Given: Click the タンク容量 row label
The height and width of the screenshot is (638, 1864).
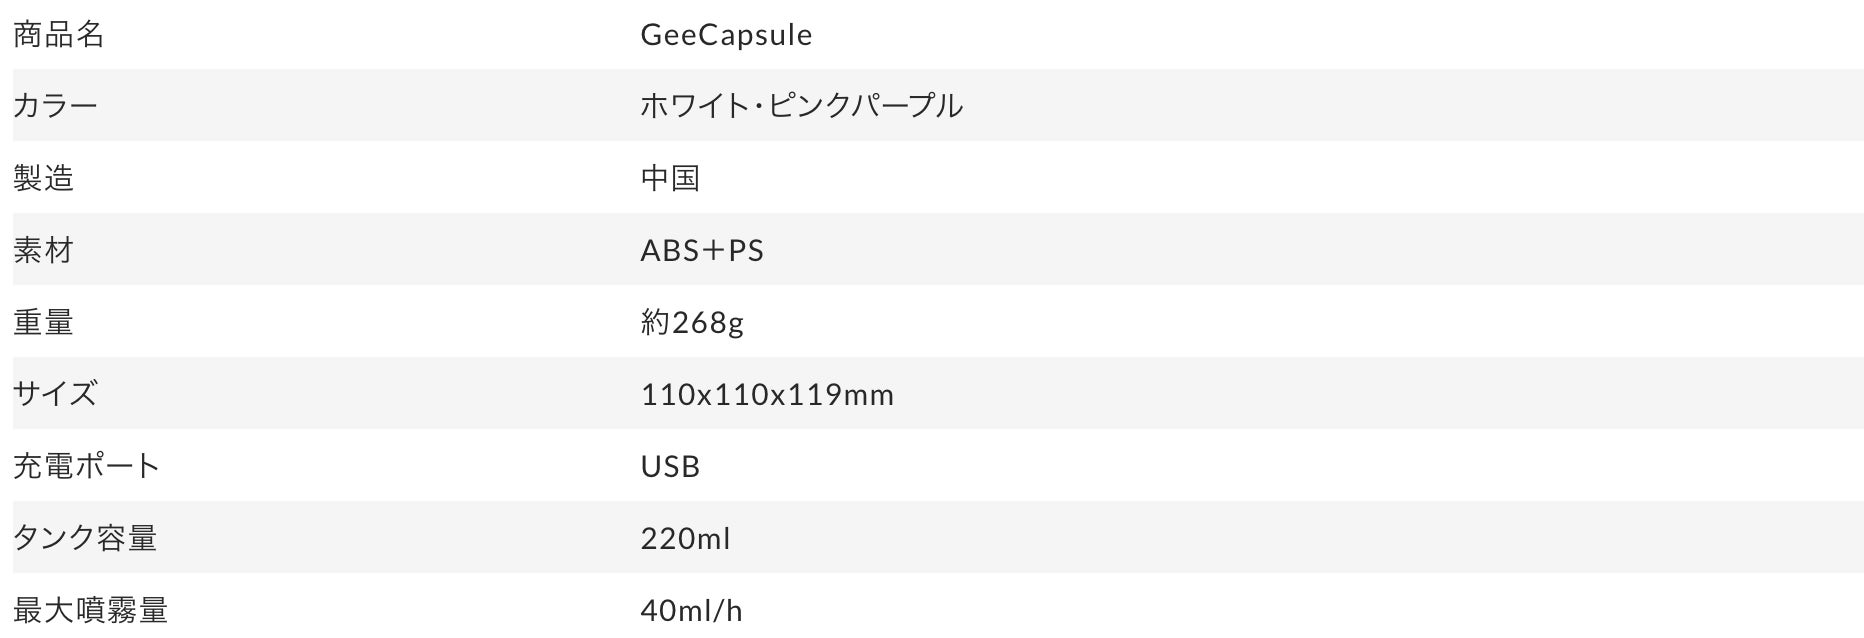Looking at the screenshot, I should (x=85, y=538).
